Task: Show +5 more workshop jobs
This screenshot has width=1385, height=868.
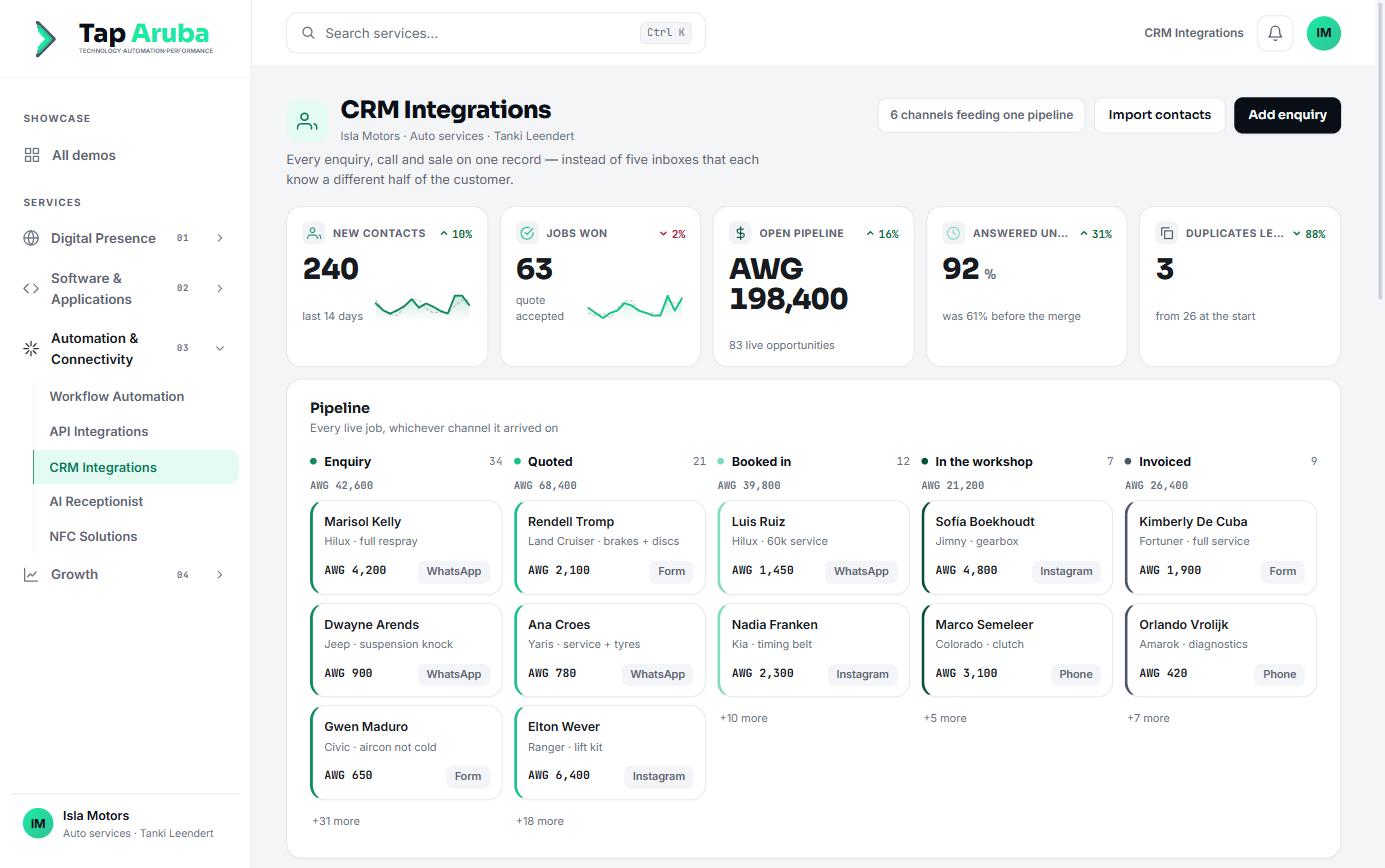Action: point(945,718)
